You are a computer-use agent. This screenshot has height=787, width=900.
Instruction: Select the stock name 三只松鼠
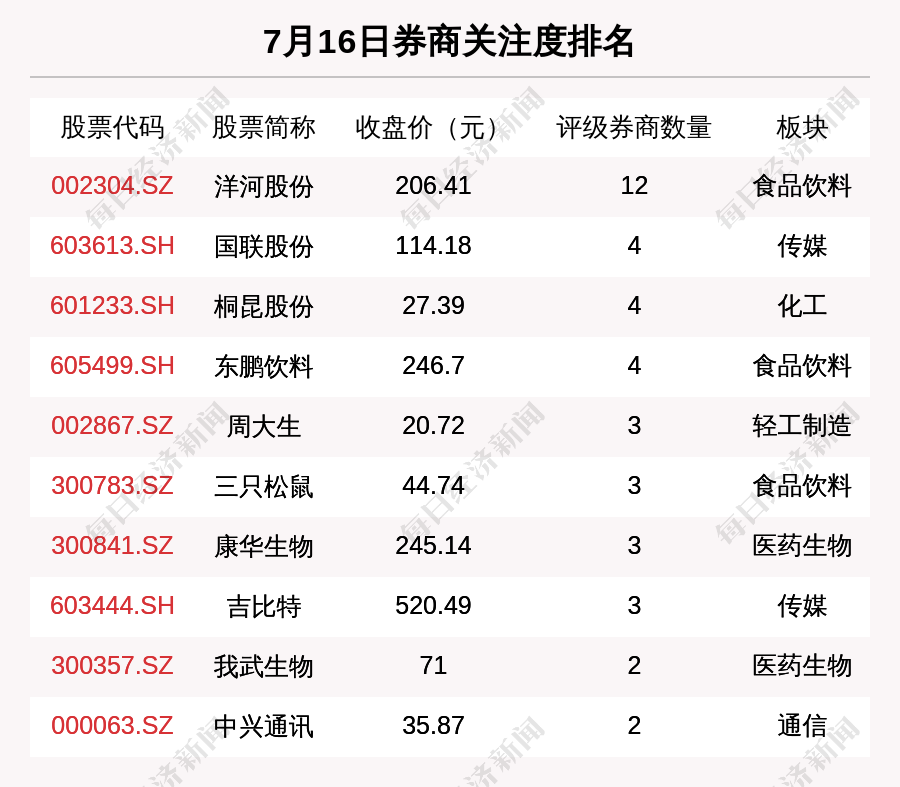pyautogui.click(x=263, y=486)
